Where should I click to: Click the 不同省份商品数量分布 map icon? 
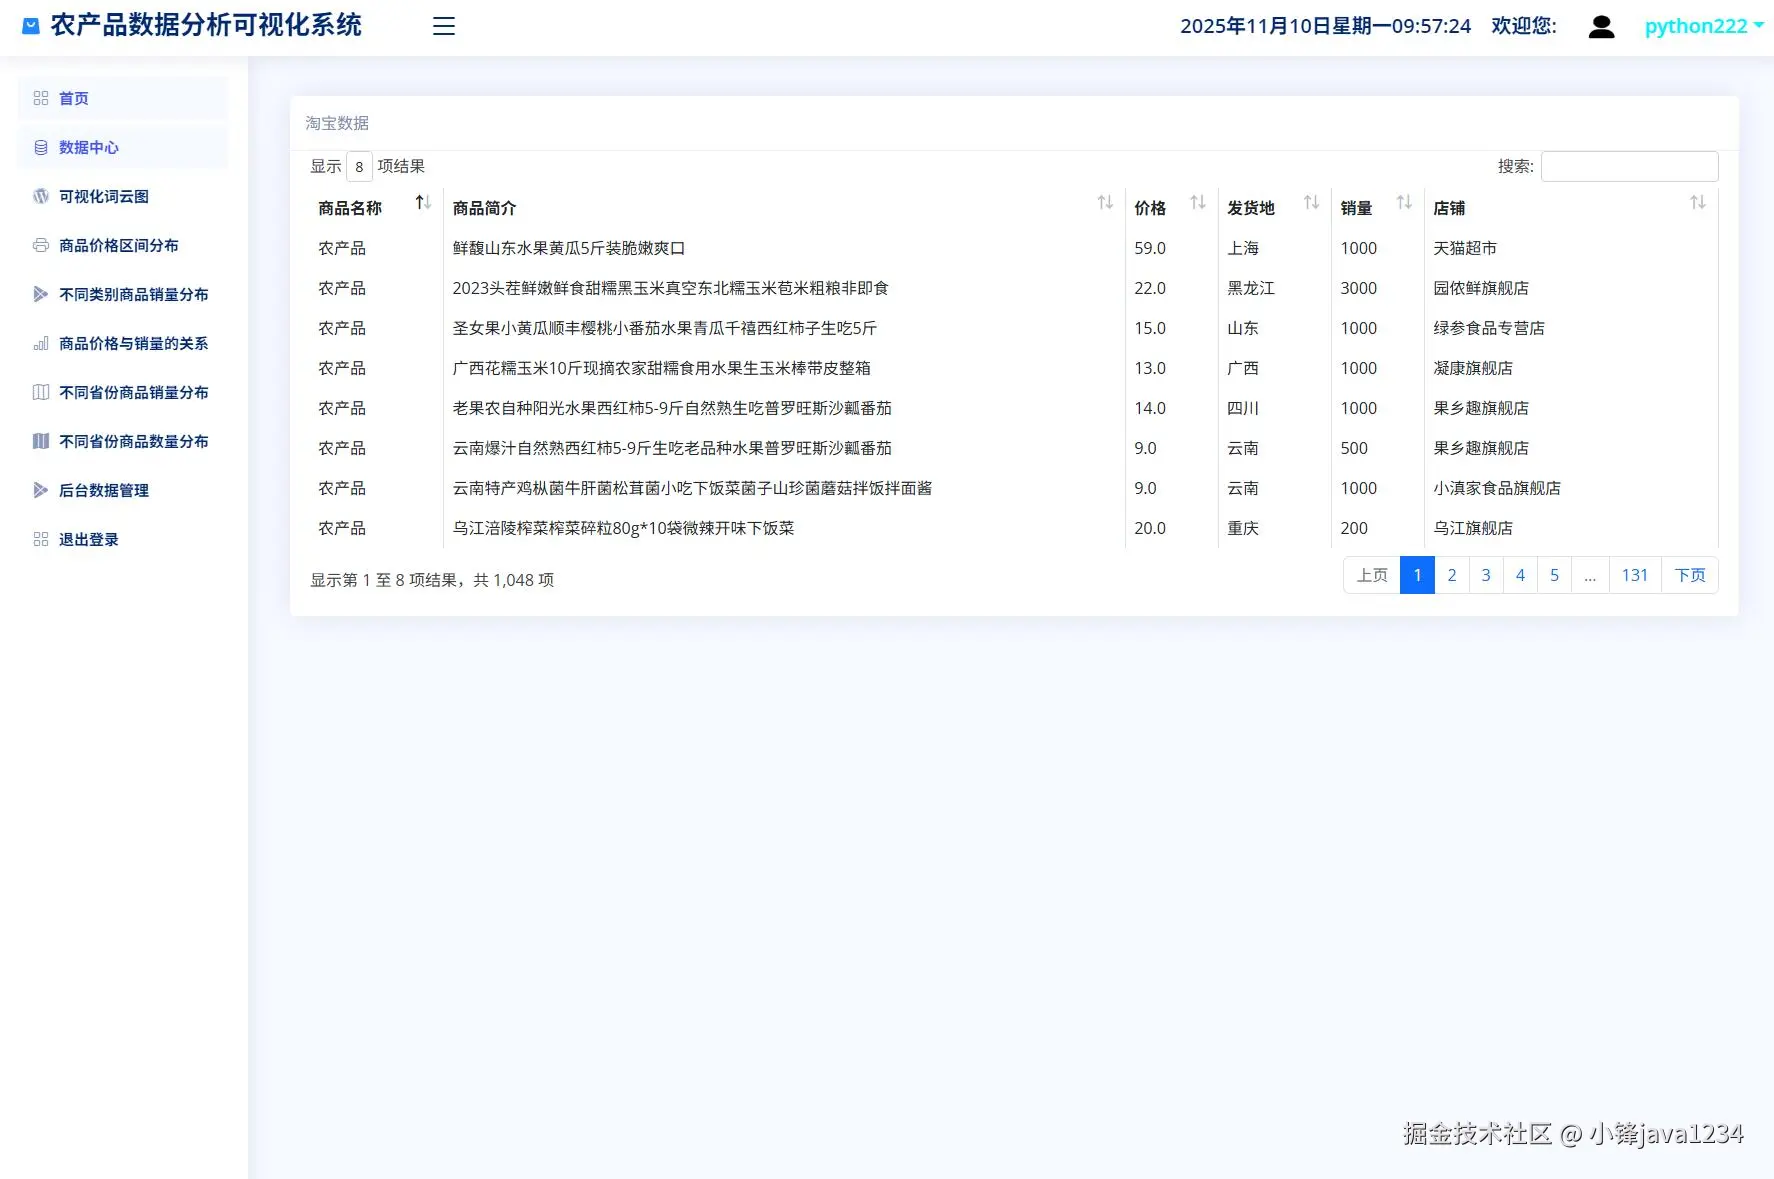41,441
